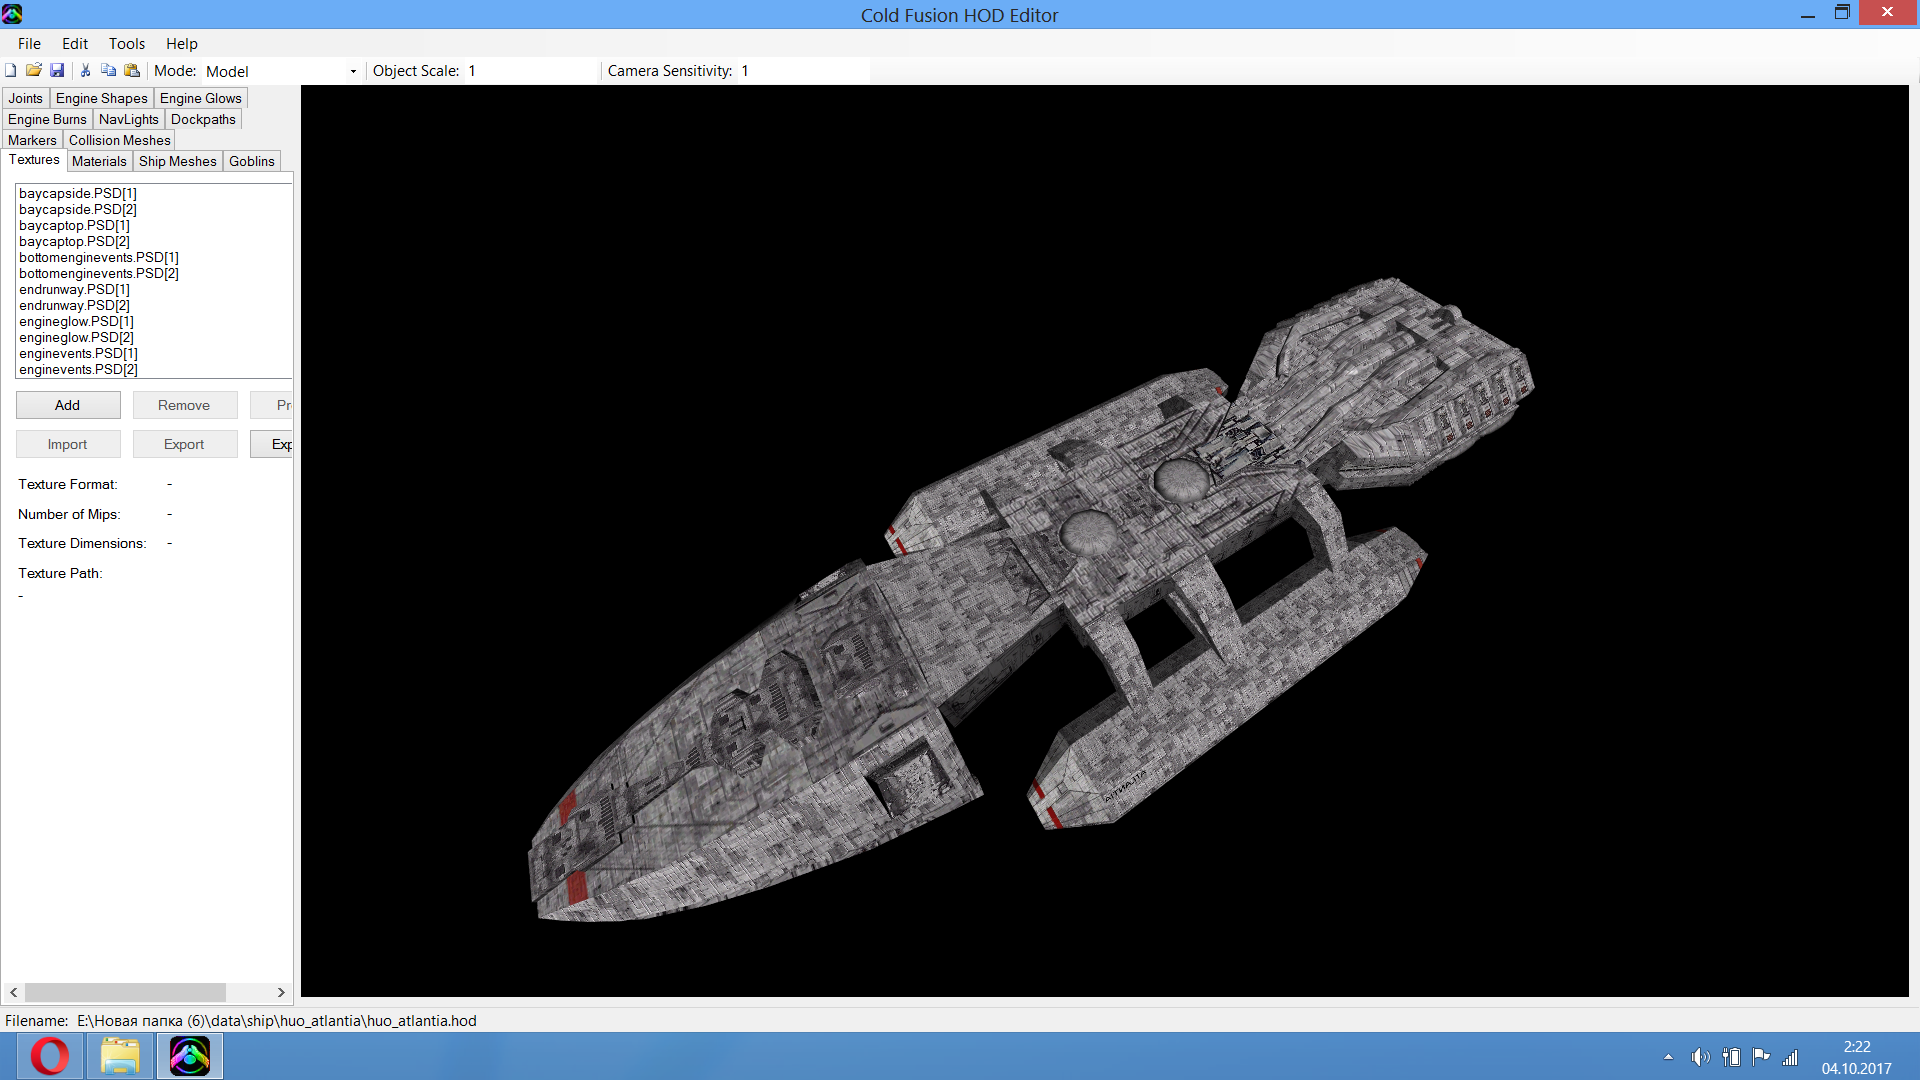Click the Atlantia ship in 3D viewport
This screenshot has width=1920, height=1080.
coord(1030,600)
